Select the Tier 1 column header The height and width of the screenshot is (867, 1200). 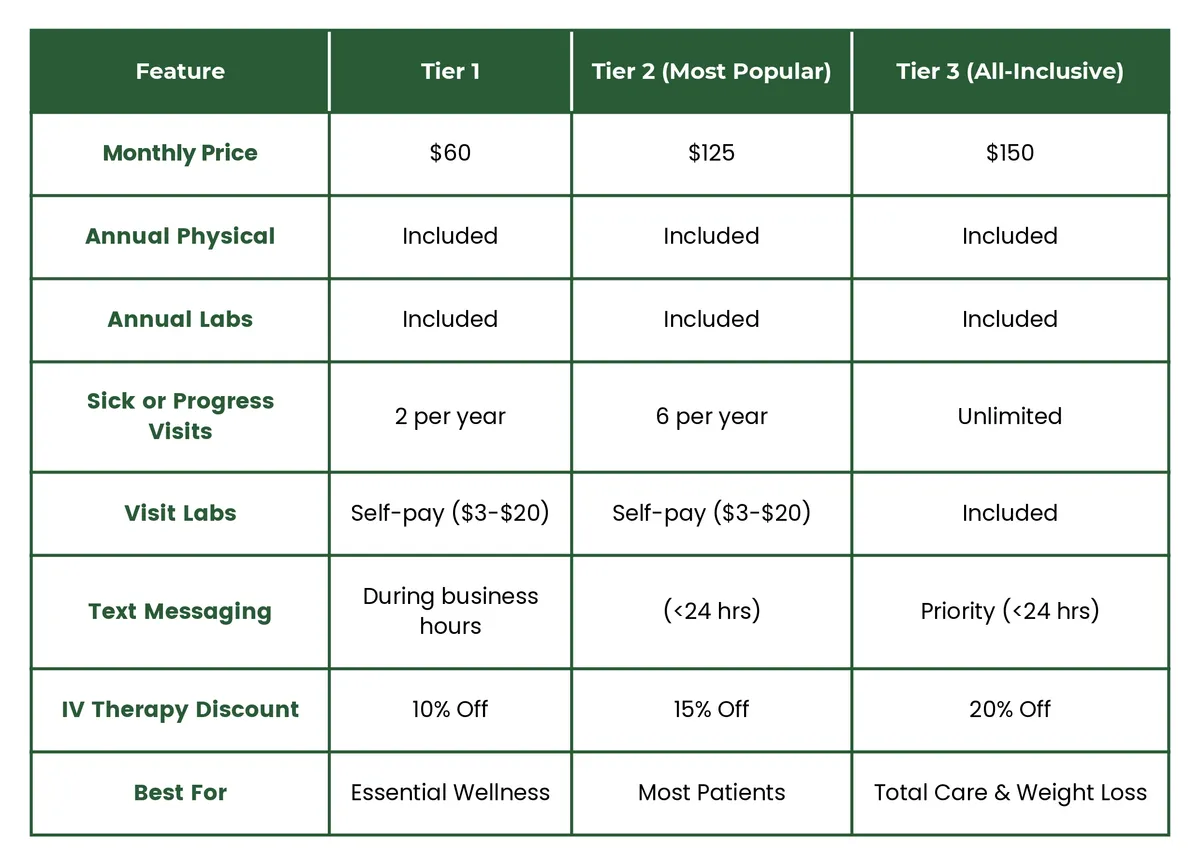[x=450, y=71]
